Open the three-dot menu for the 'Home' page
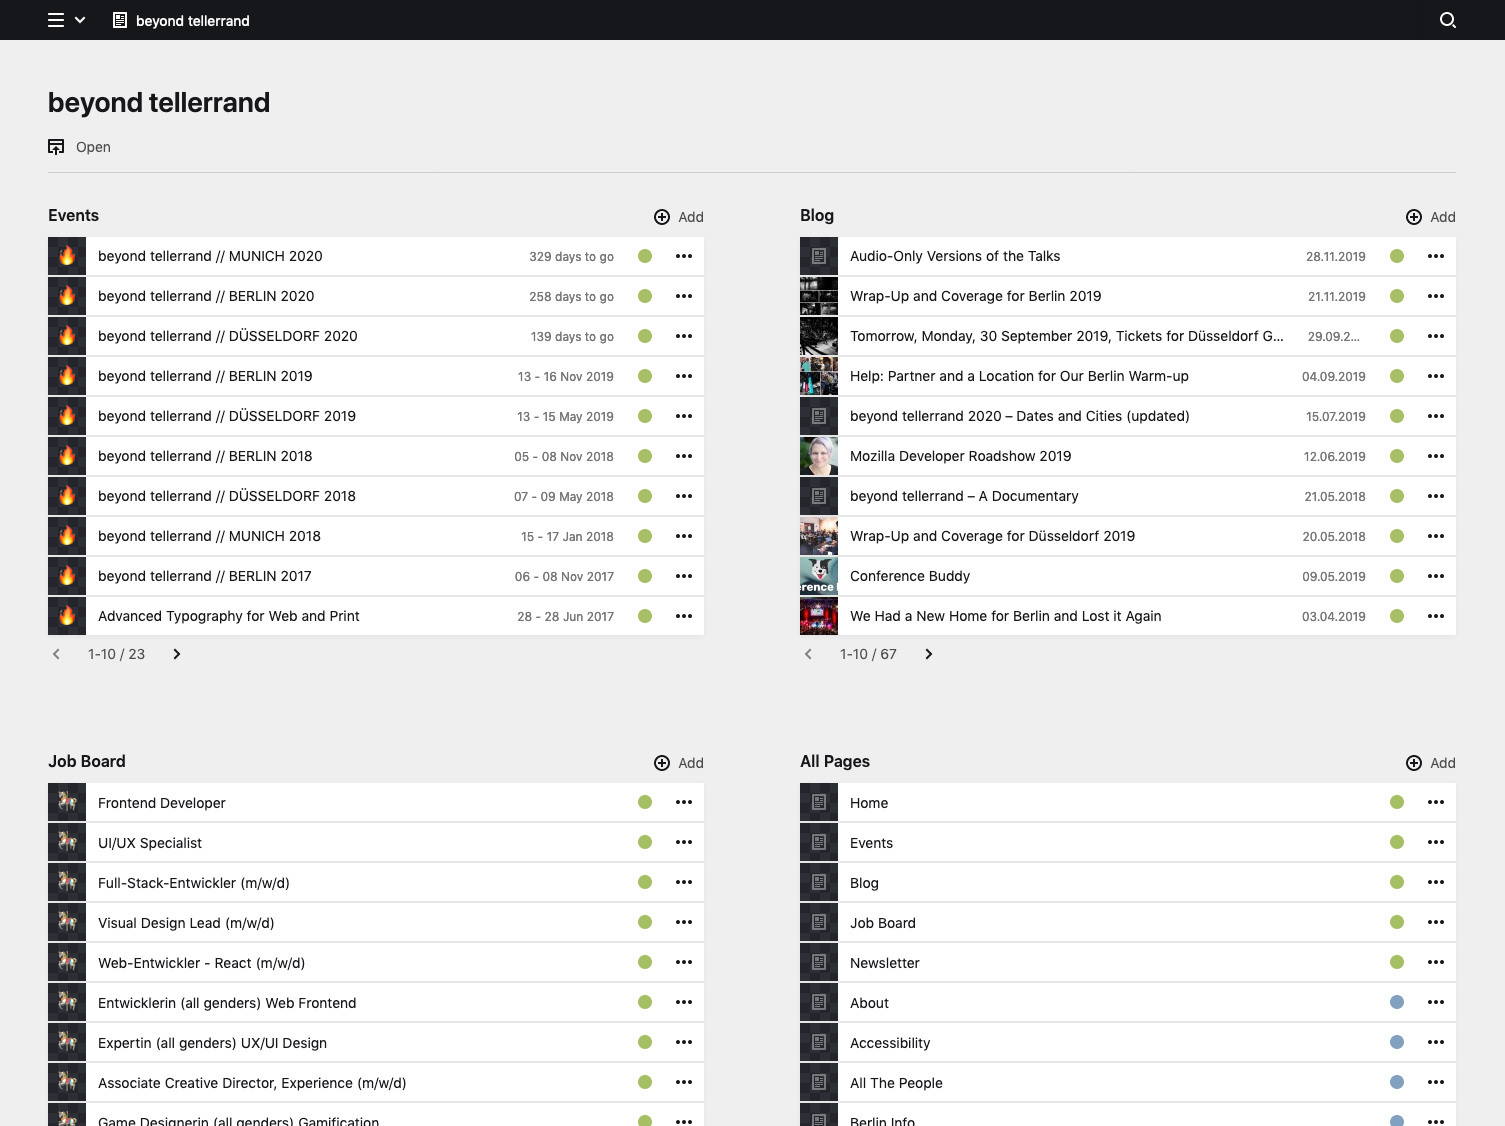The height and width of the screenshot is (1126, 1505). click(1436, 802)
